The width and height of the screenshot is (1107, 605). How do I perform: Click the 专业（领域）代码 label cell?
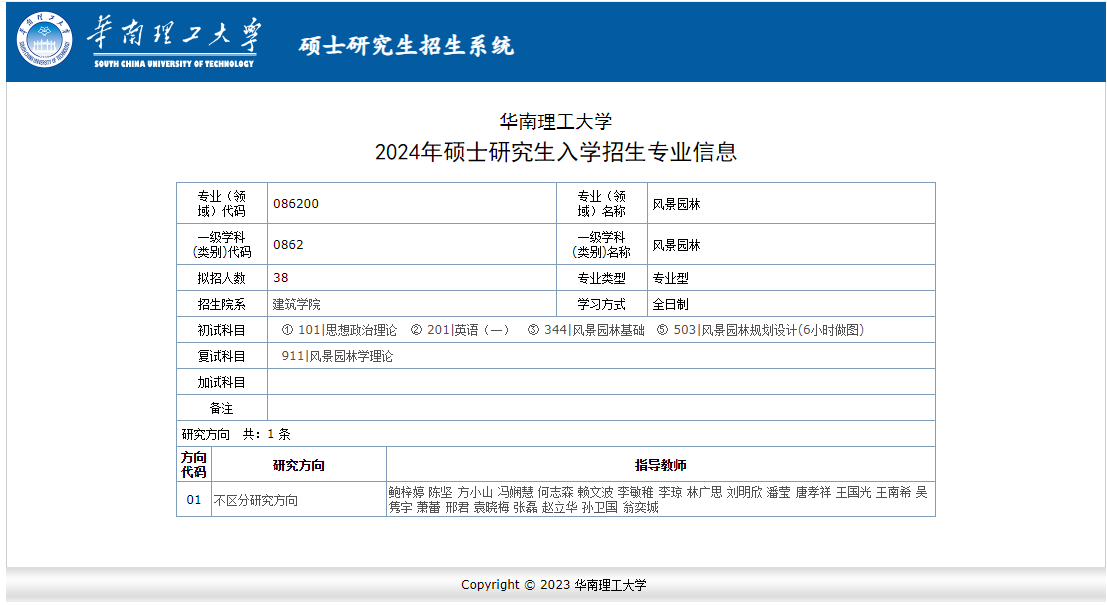(x=222, y=203)
